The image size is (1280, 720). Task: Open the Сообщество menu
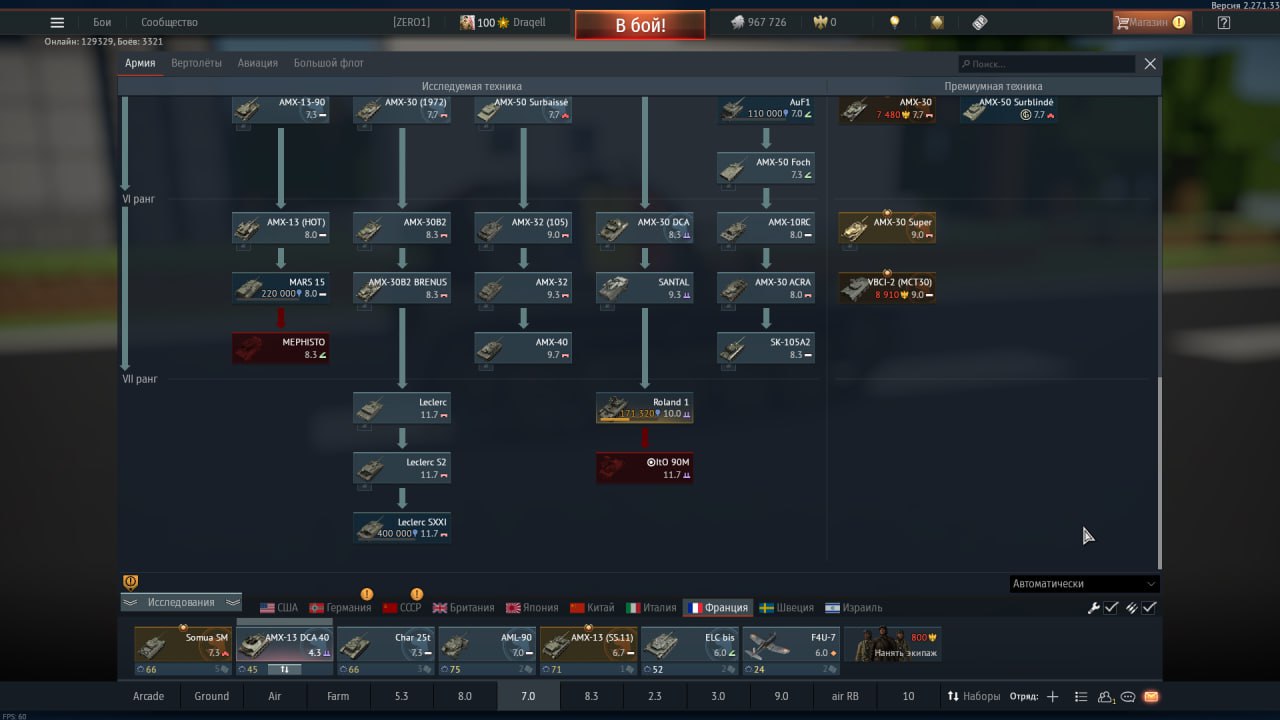pyautogui.click(x=169, y=22)
